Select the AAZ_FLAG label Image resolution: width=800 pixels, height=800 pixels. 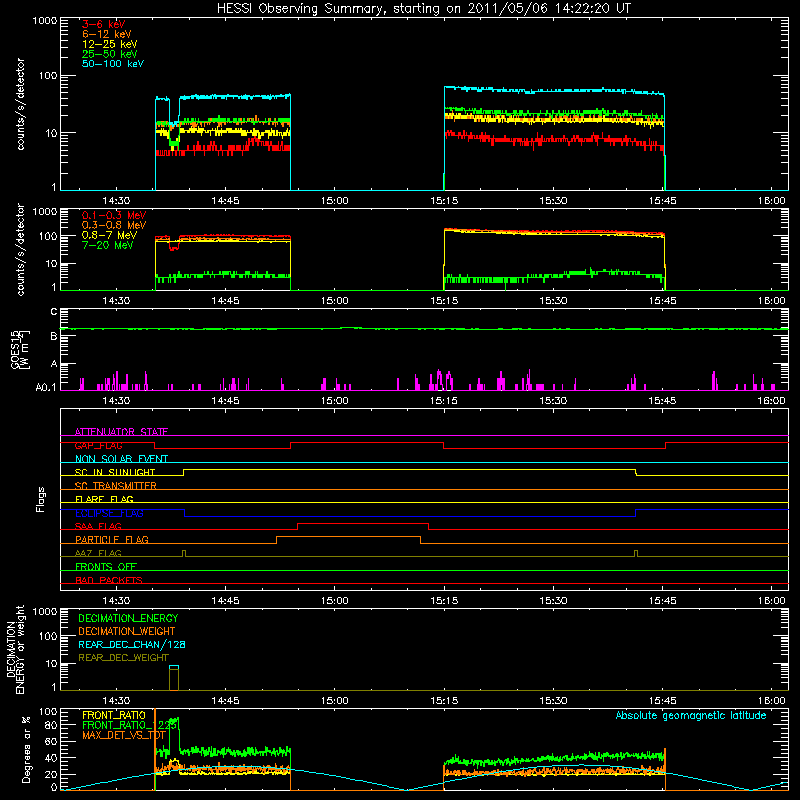98,553
